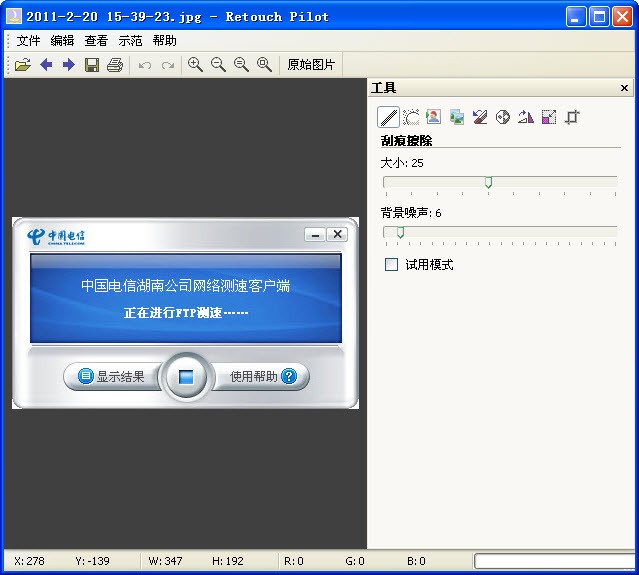The height and width of the screenshot is (575, 639).
Task: Click the empty status bar field
Action: pyautogui.click(x=555, y=561)
